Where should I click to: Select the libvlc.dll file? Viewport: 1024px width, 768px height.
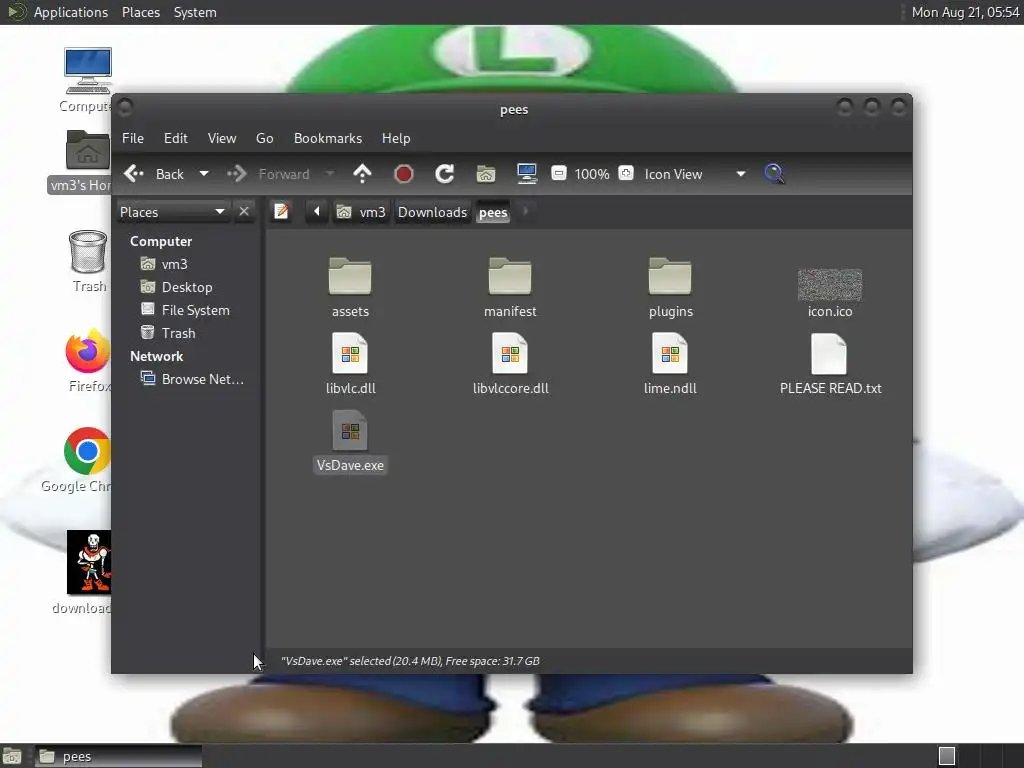point(350,364)
